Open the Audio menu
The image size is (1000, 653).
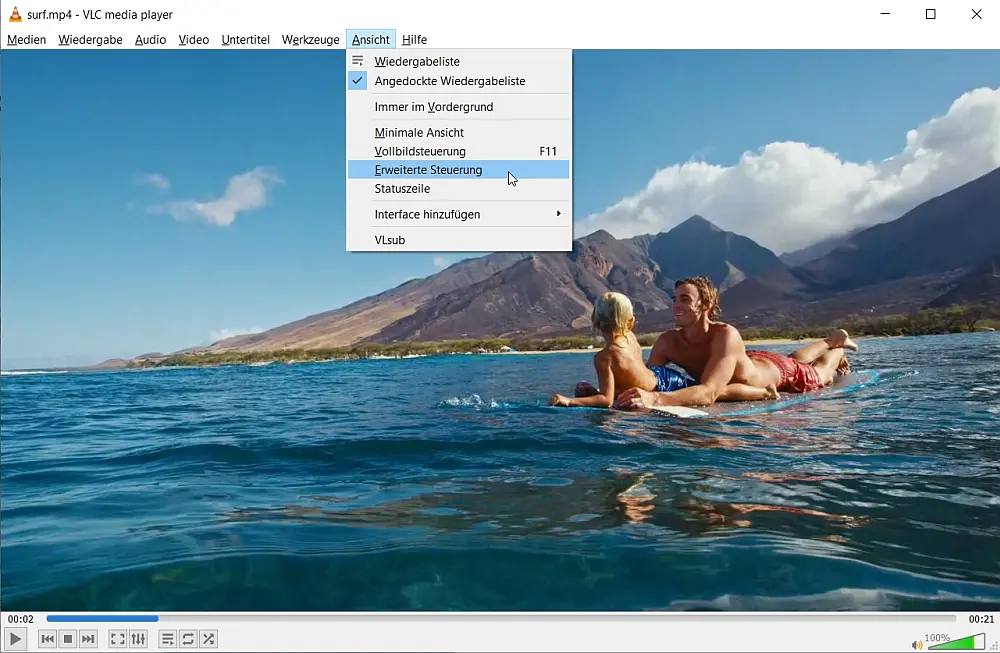(x=151, y=40)
